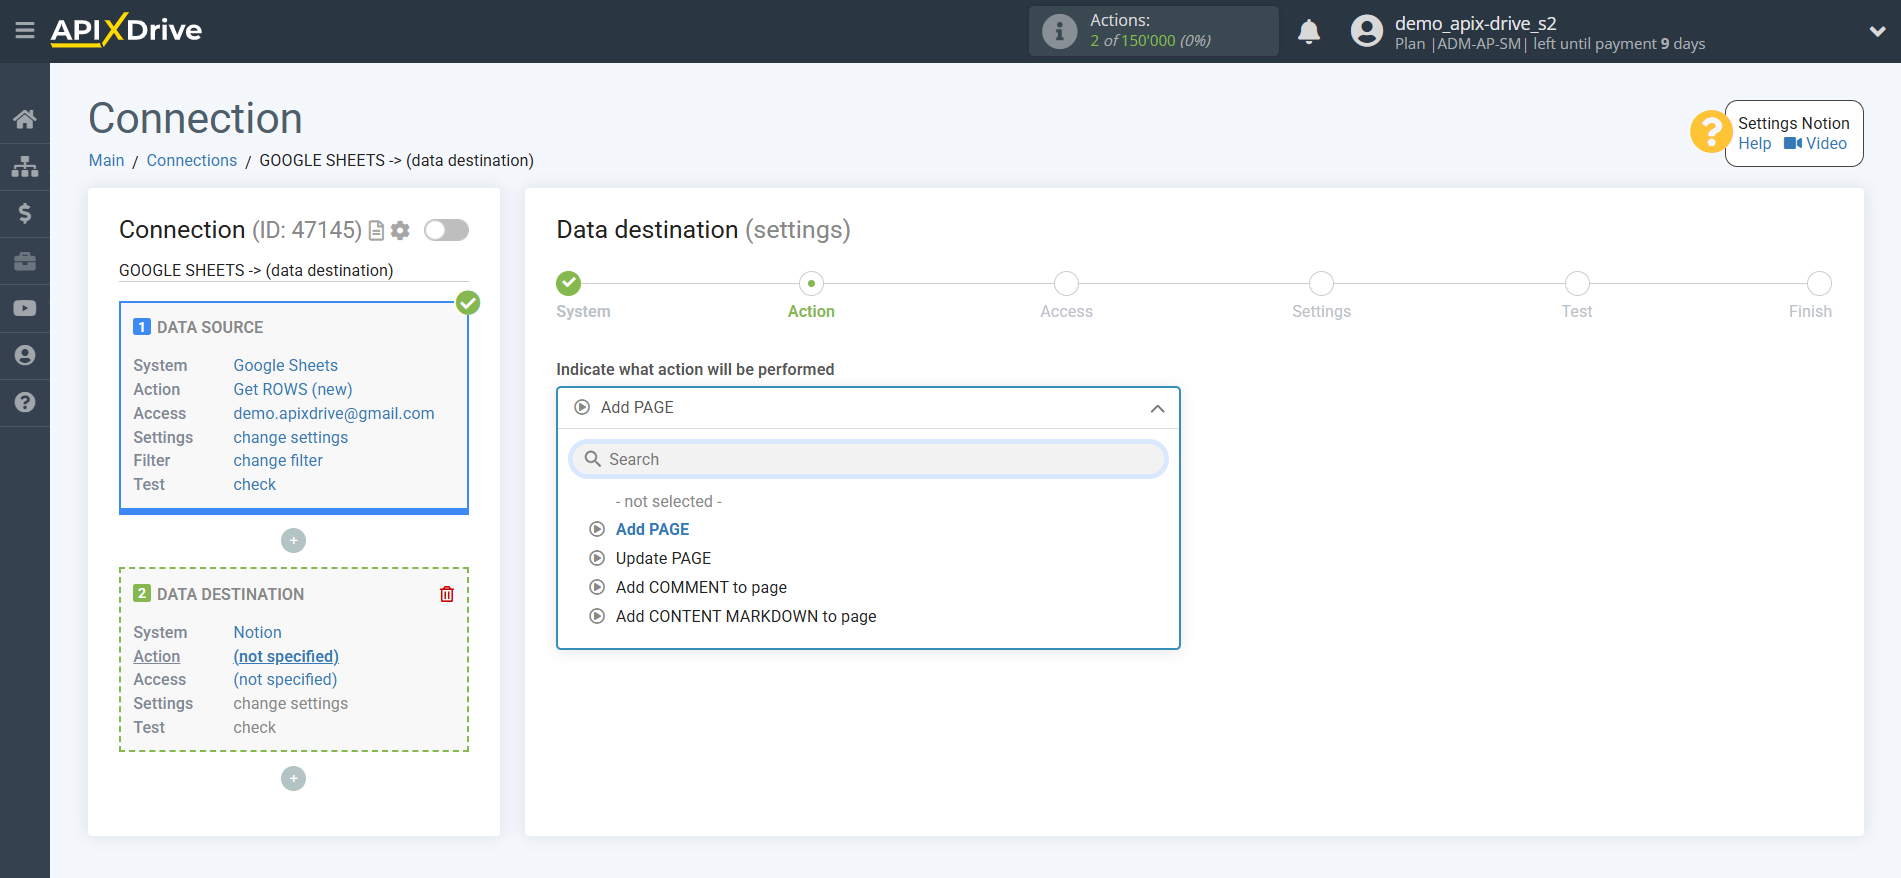
Task: Click the action Search field
Action: point(868,460)
